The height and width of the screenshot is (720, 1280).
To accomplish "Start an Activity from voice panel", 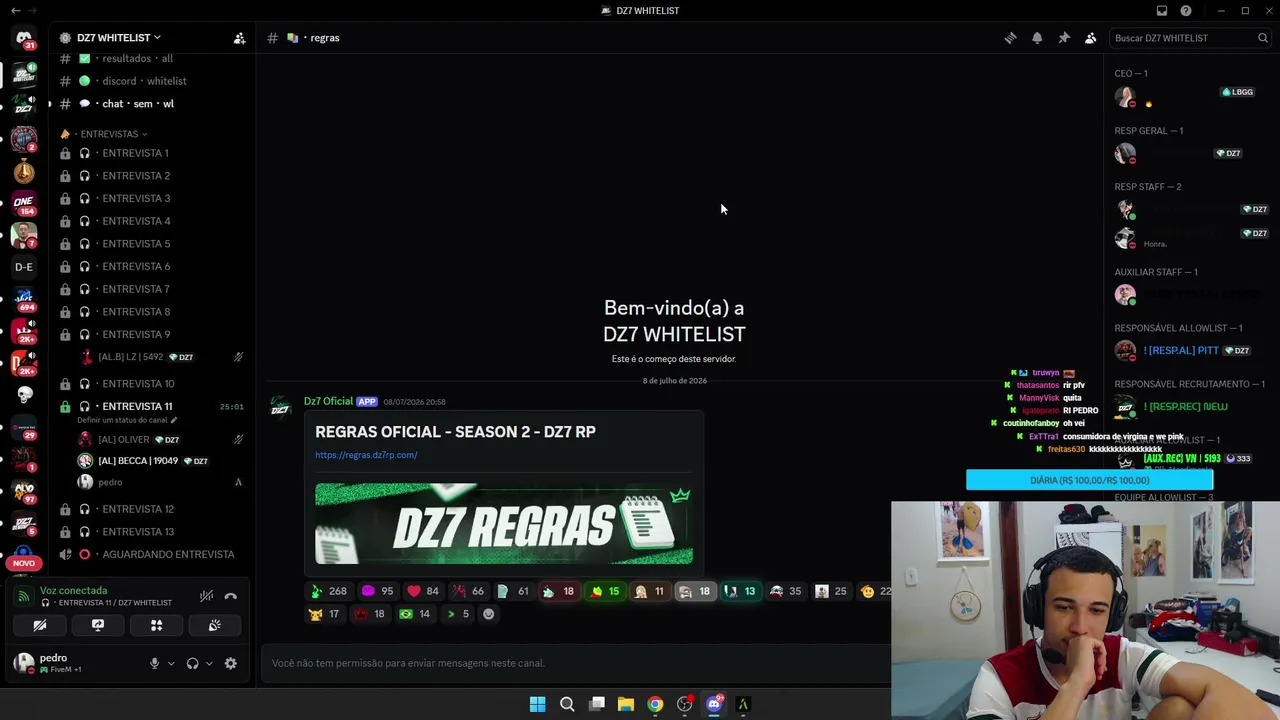I will click(x=156, y=625).
